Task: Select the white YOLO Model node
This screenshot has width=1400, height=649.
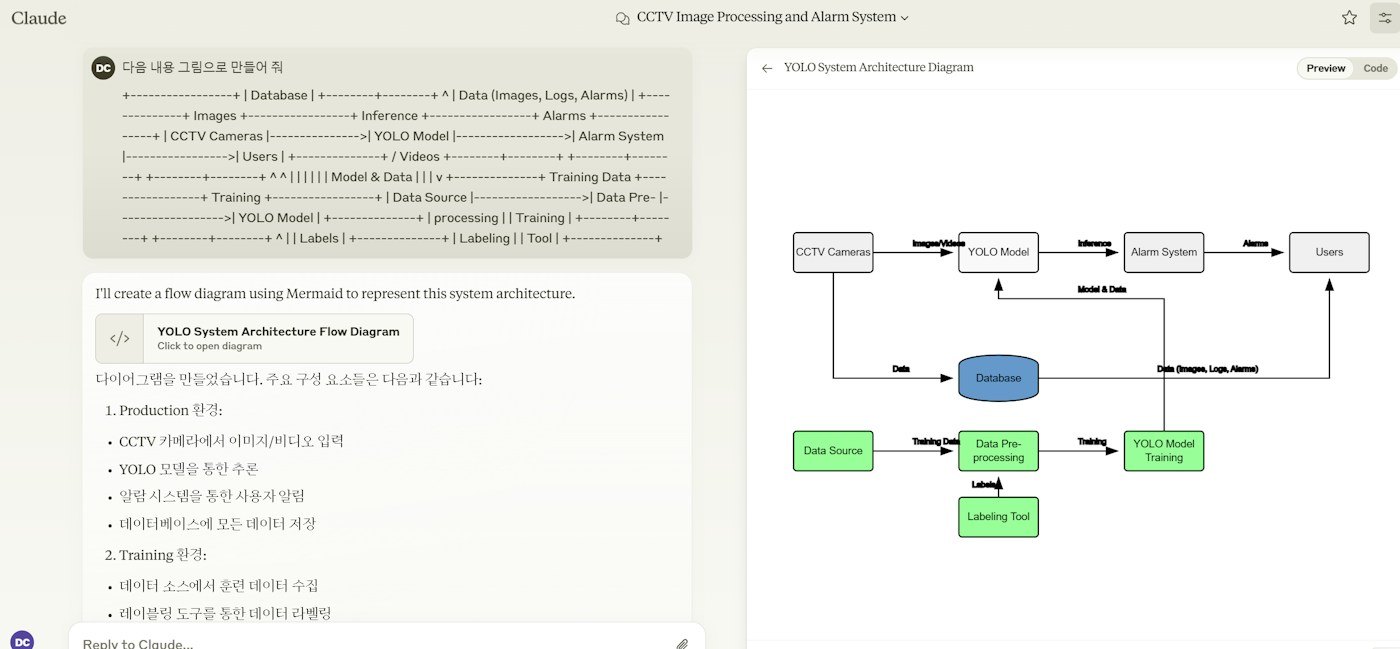Action: 998,252
